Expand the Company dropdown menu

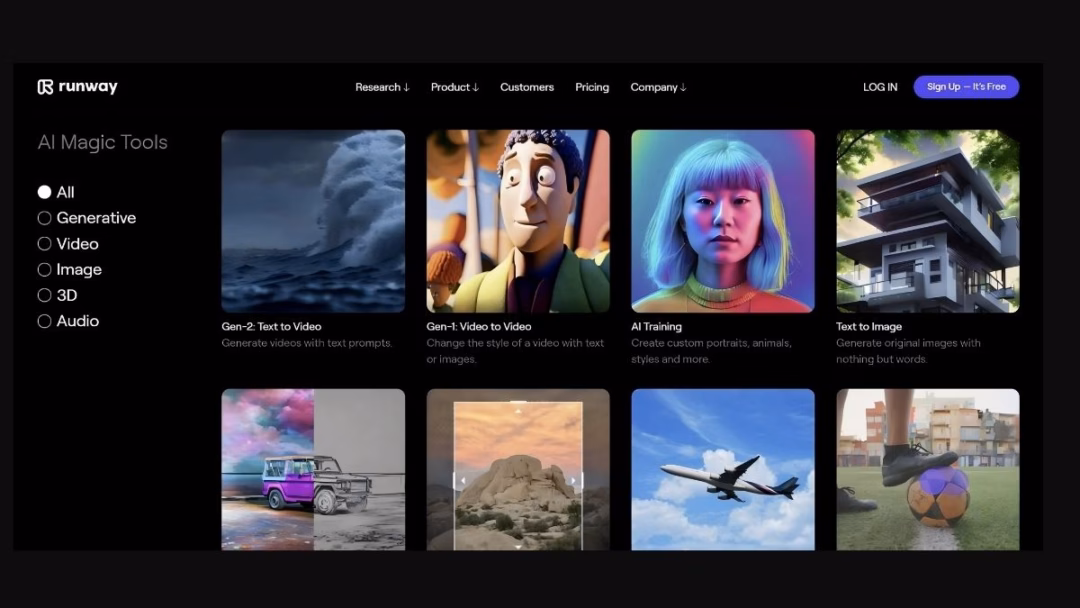[x=658, y=87]
